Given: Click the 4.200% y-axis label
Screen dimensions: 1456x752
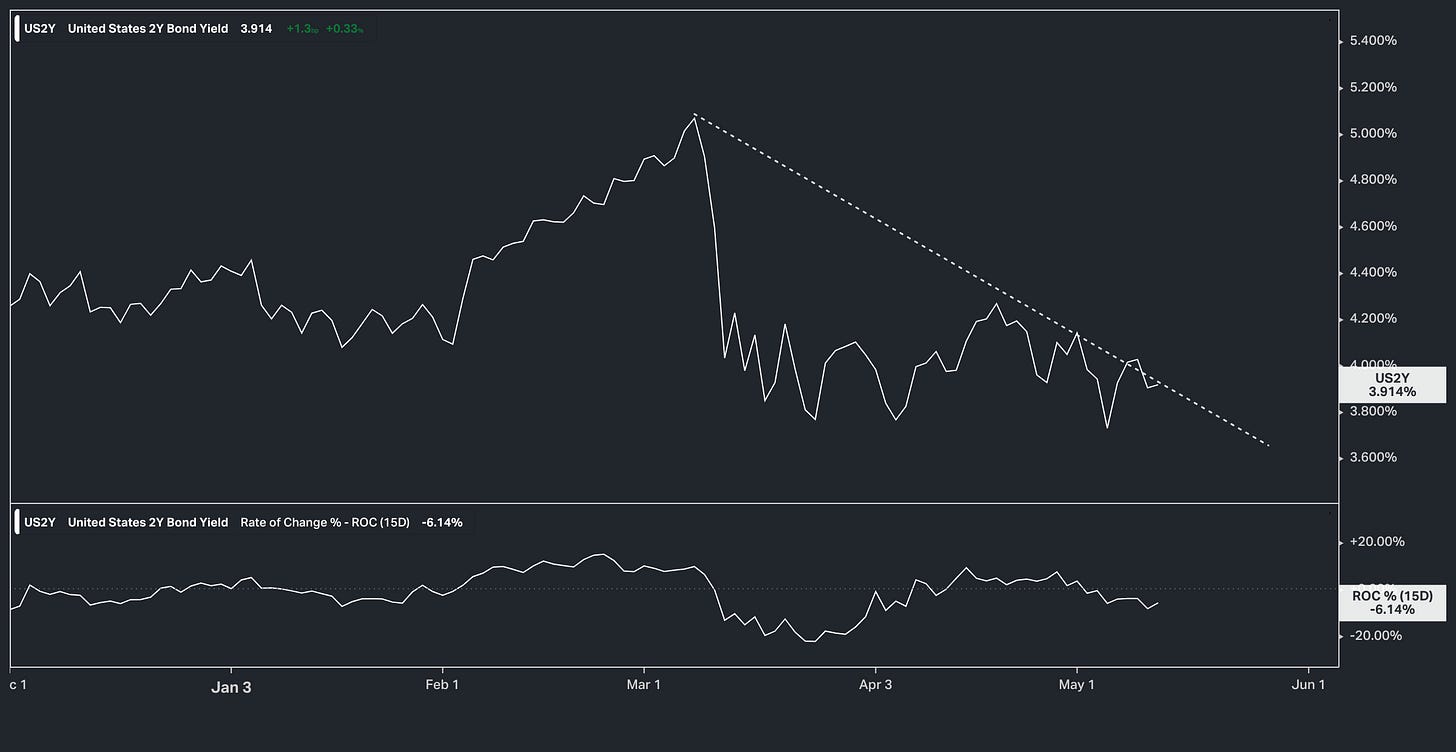Looking at the screenshot, I should pyautogui.click(x=1373, y=319).
